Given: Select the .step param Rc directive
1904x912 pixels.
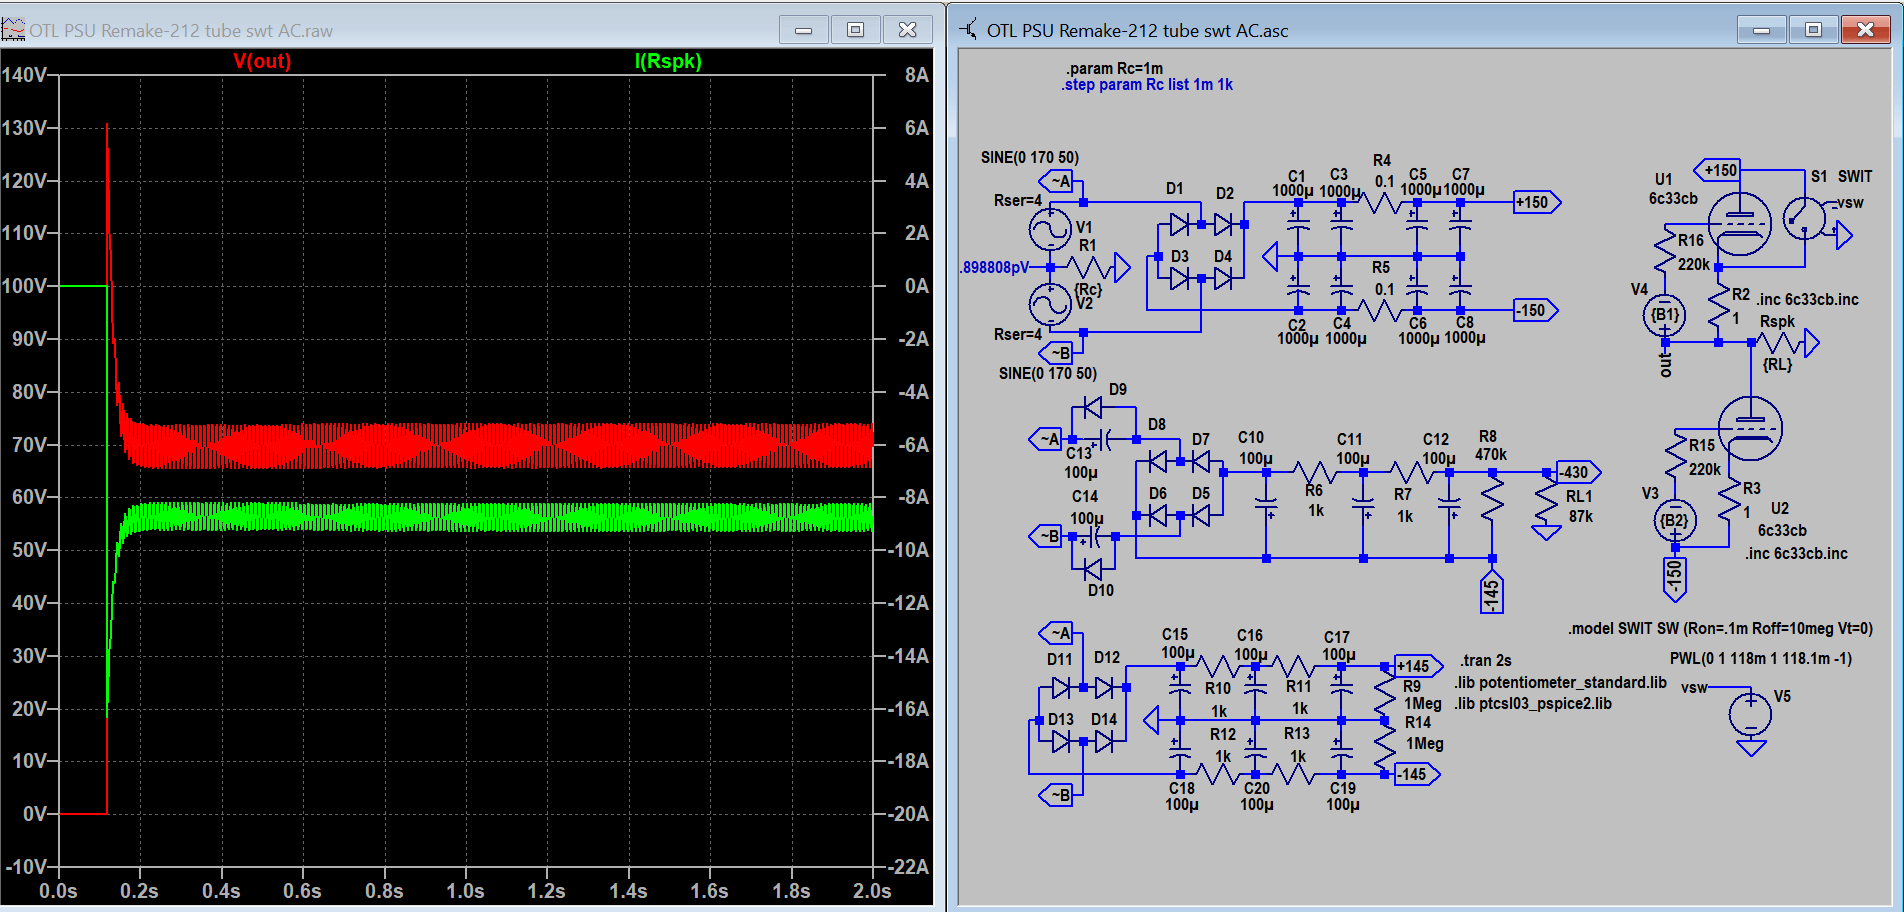Looking at the screenshot, I should (x=1147, y=85).
